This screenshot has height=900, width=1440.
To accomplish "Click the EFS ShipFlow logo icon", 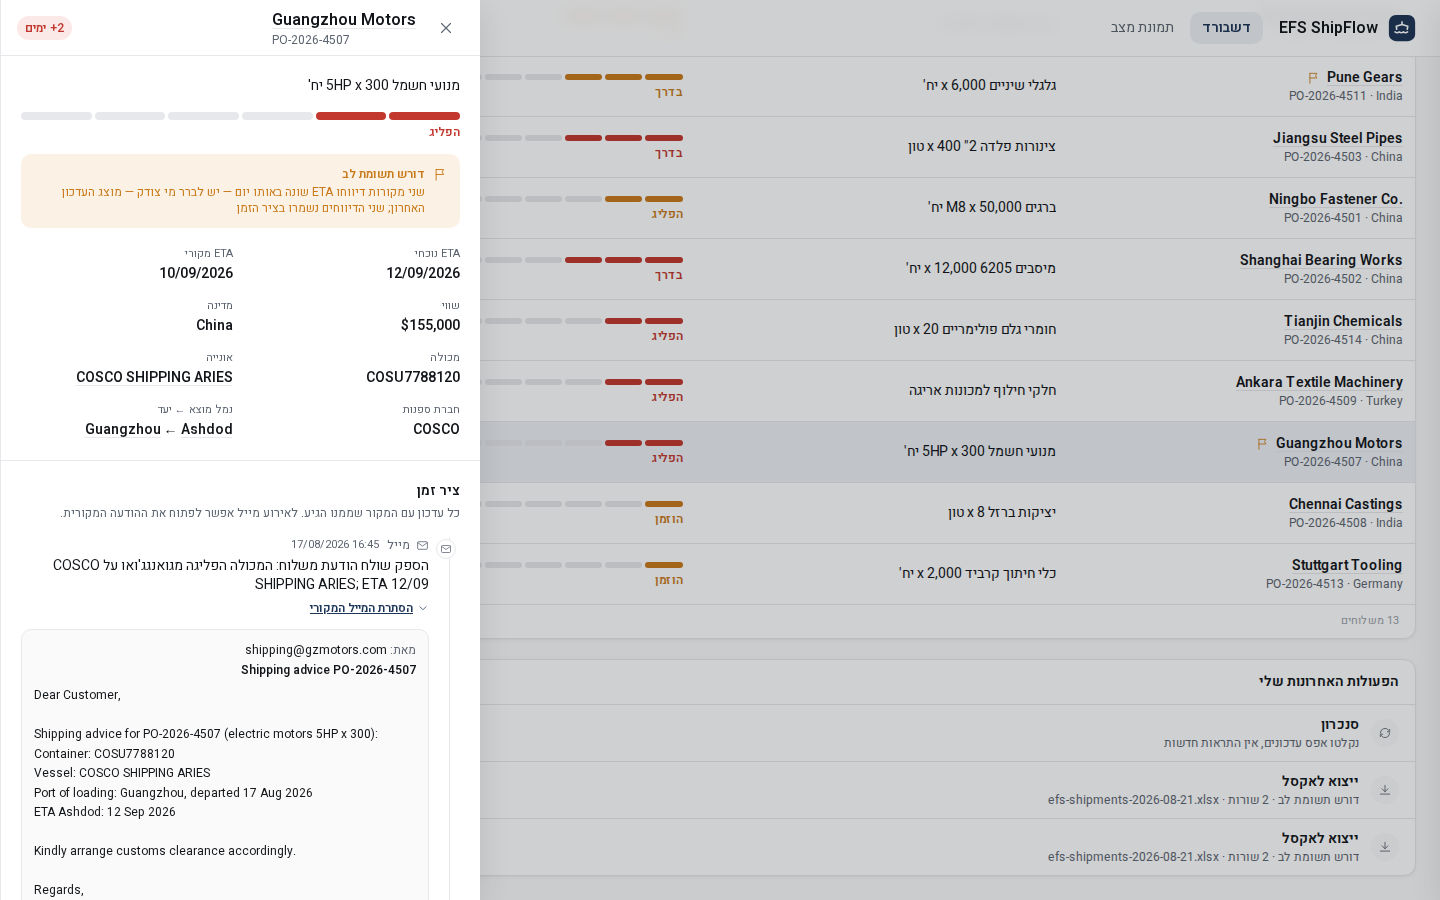I will tap(1402, 28).
